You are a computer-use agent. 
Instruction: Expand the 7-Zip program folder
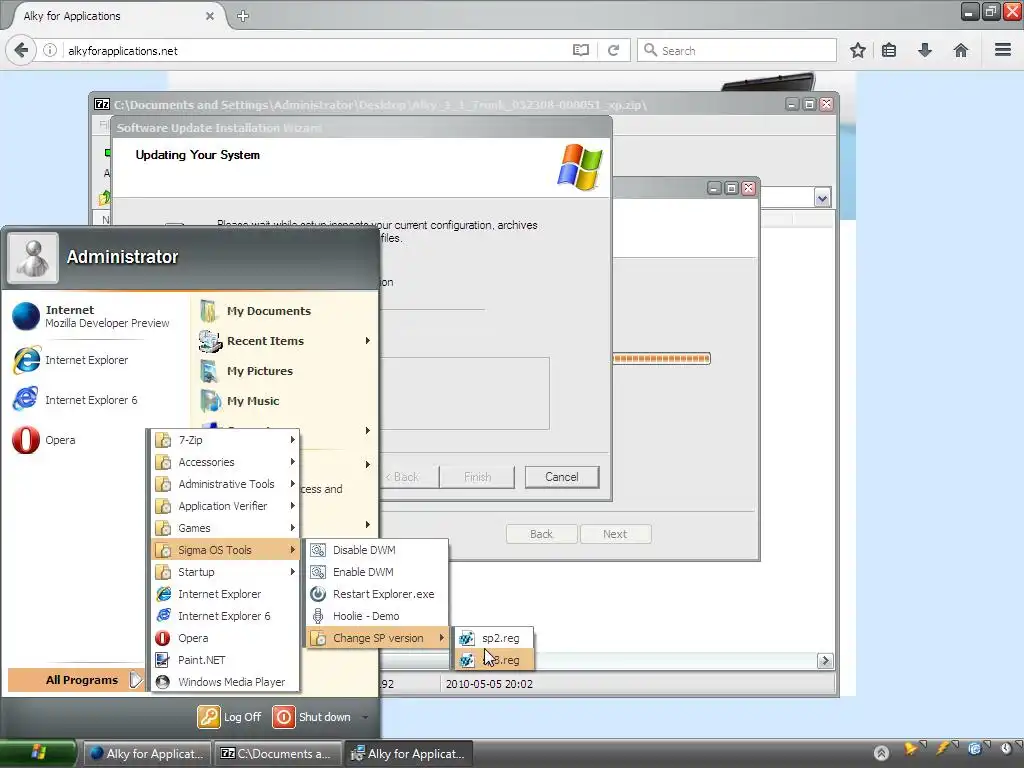tap(225, 440)
